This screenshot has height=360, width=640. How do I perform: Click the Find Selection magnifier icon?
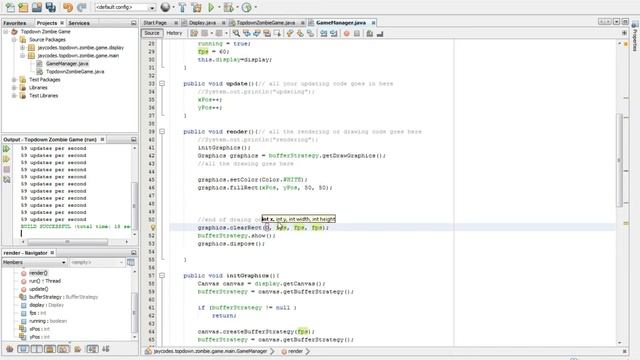[236, 33]
